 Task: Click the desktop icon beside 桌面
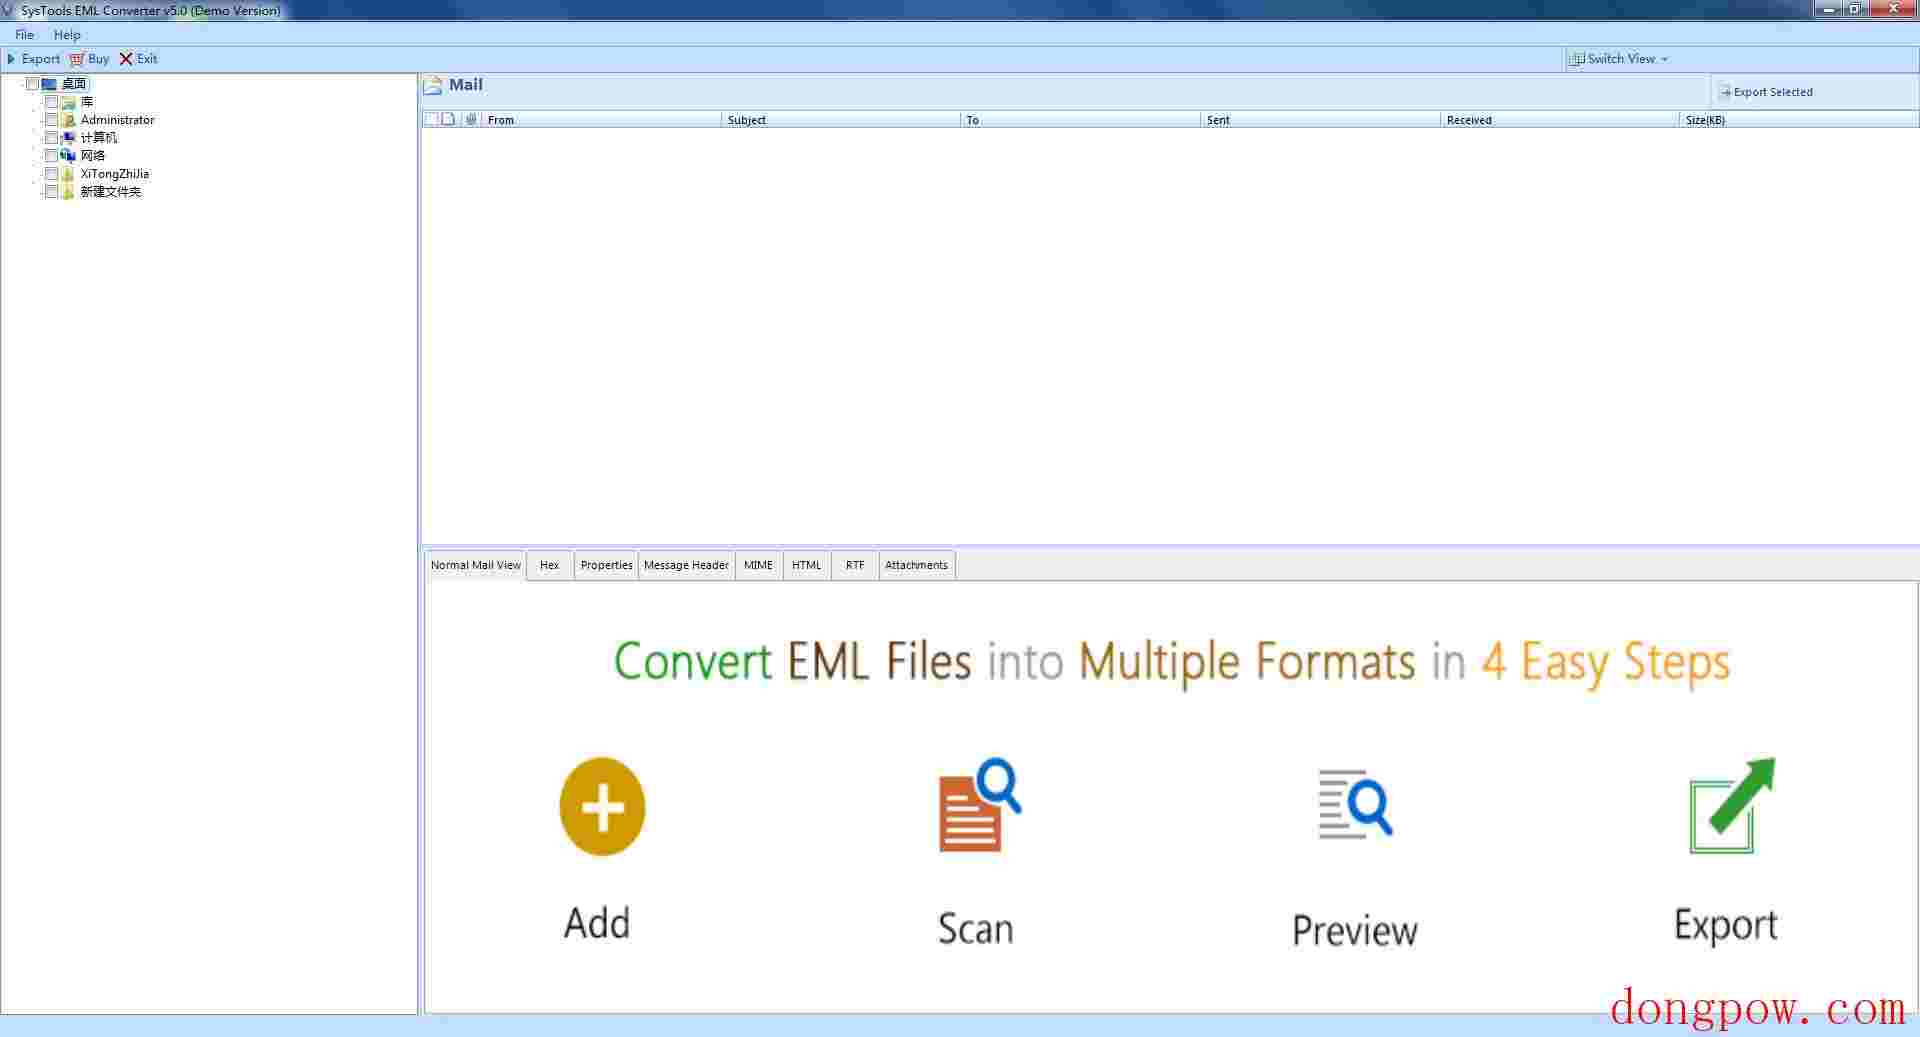tap(49, 84)
